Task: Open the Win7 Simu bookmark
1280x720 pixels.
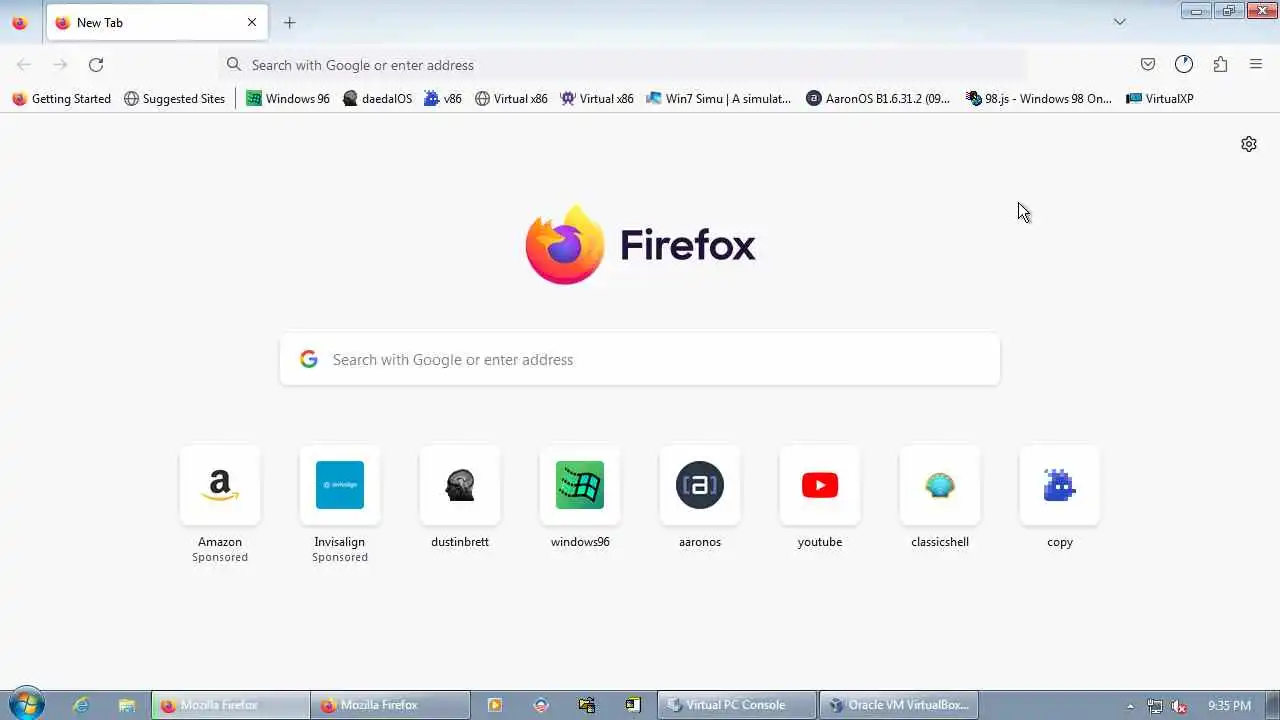Action: (x=719, y=98)
